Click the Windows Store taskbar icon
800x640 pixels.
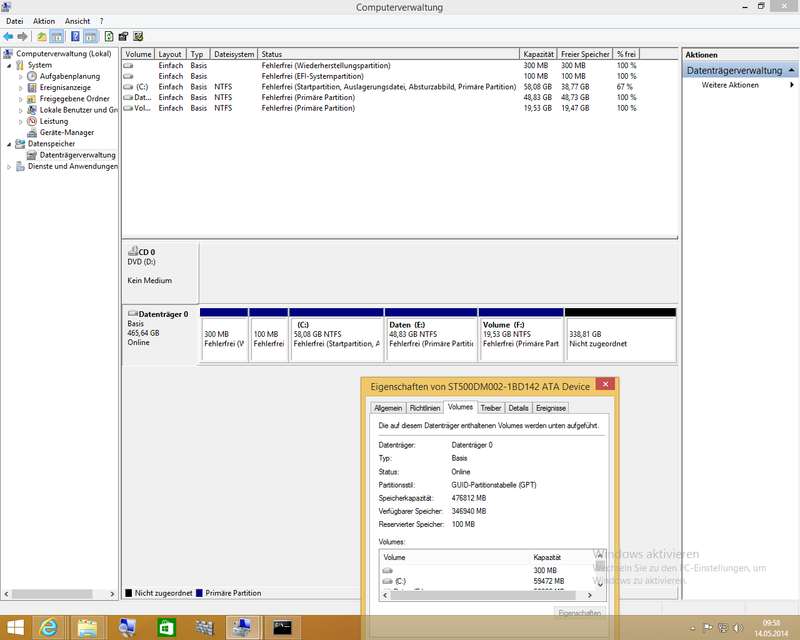point(164,627)
